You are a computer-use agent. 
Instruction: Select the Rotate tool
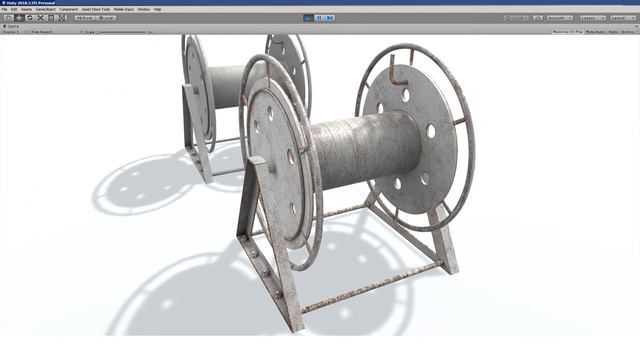click(30, 18)
